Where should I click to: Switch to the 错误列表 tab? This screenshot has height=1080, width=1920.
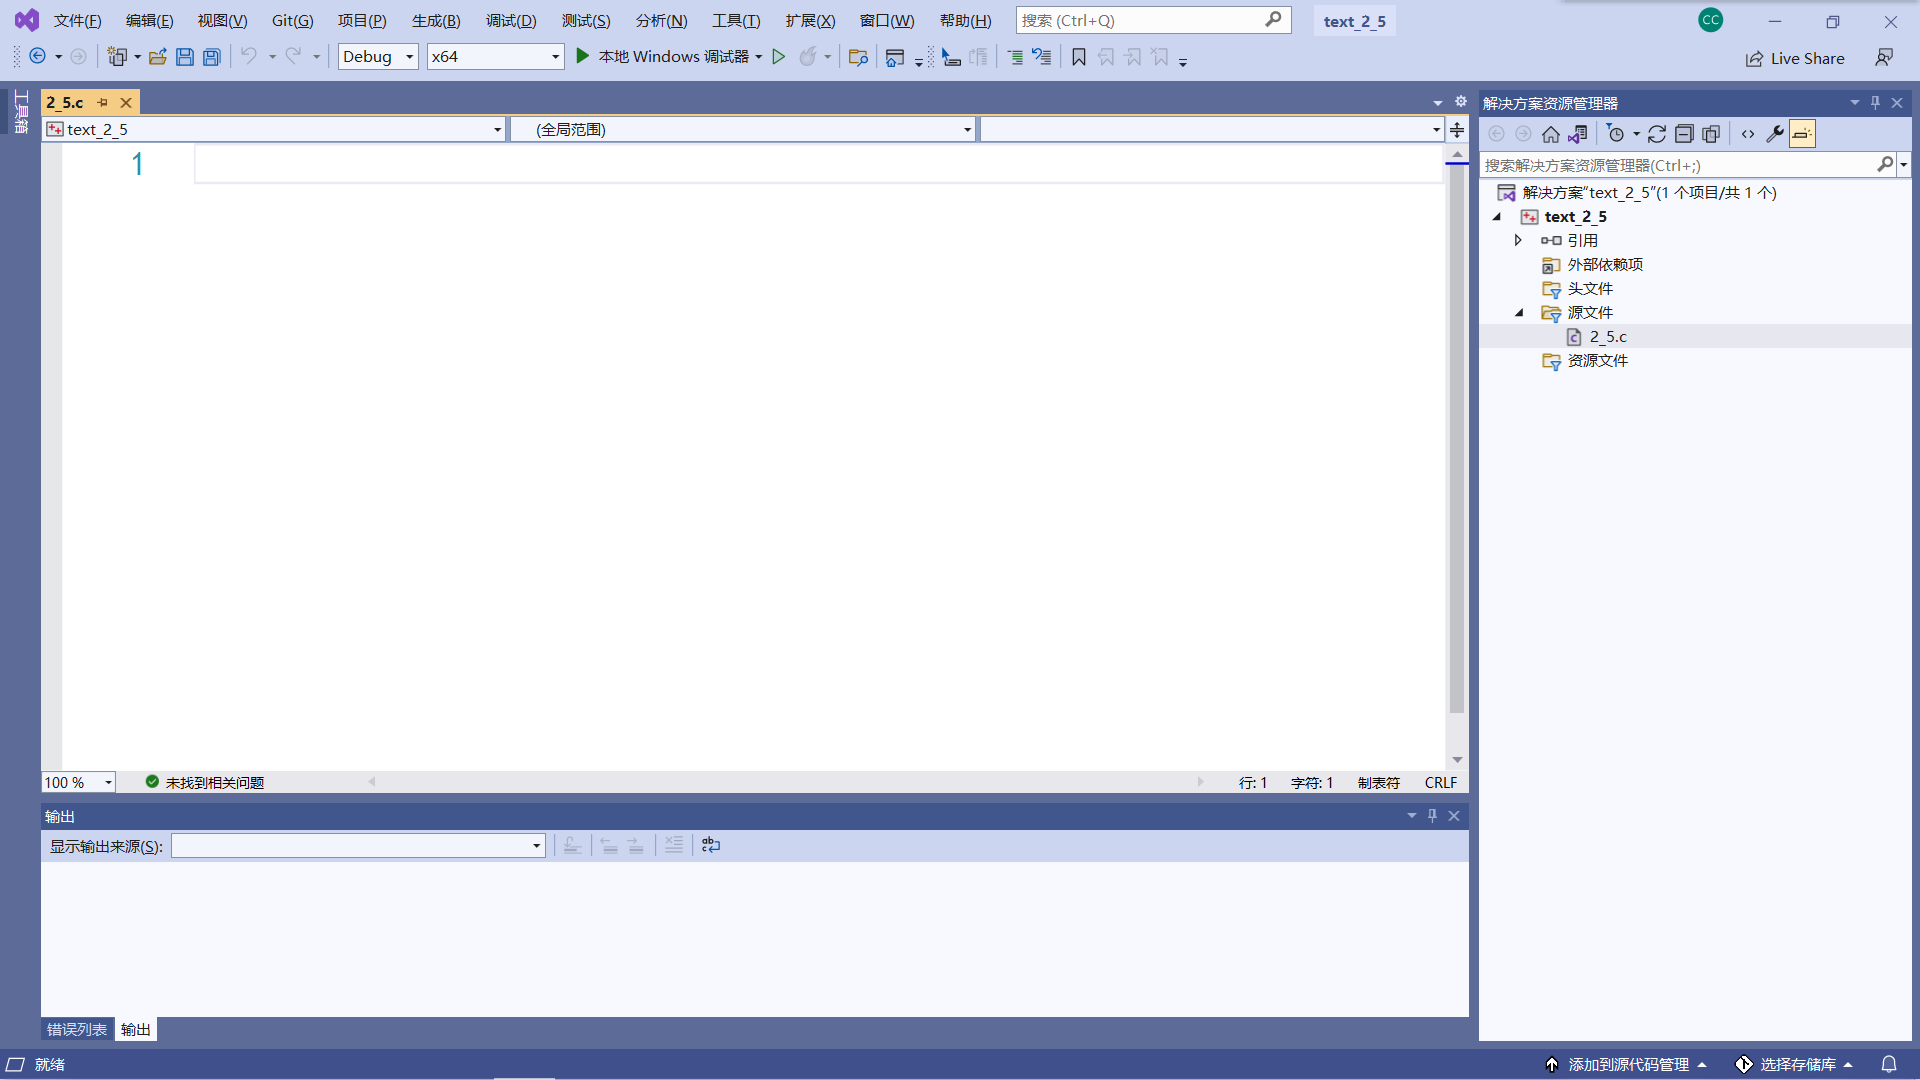[76, 1030]
